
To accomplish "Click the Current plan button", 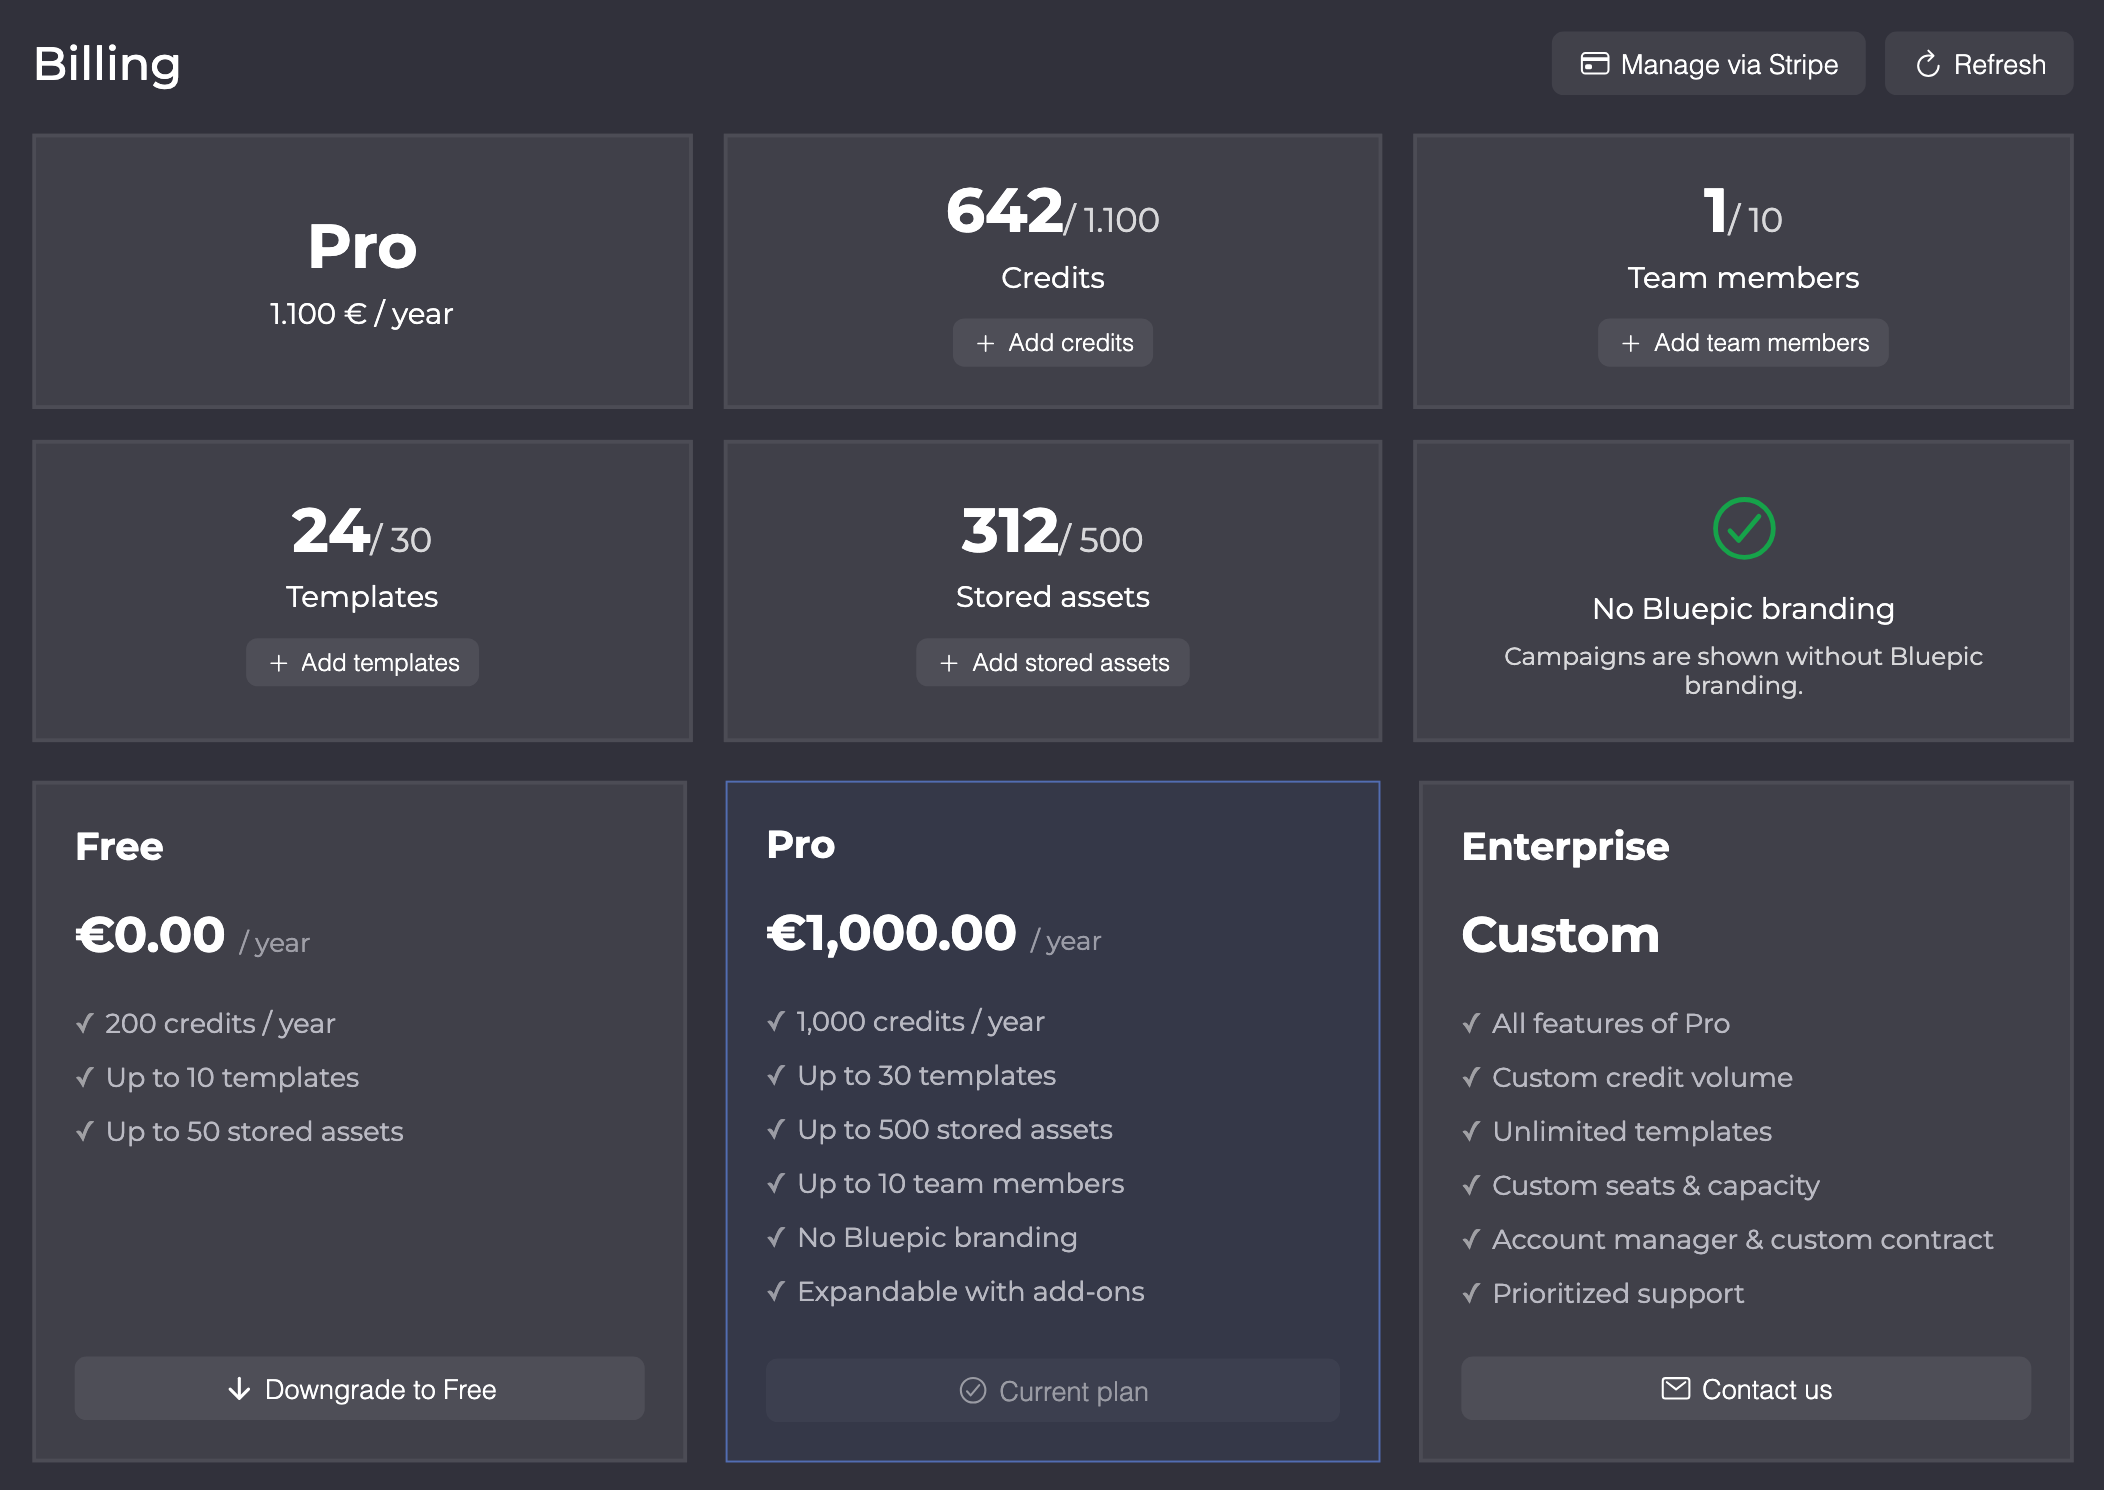I will 1053,1390.
